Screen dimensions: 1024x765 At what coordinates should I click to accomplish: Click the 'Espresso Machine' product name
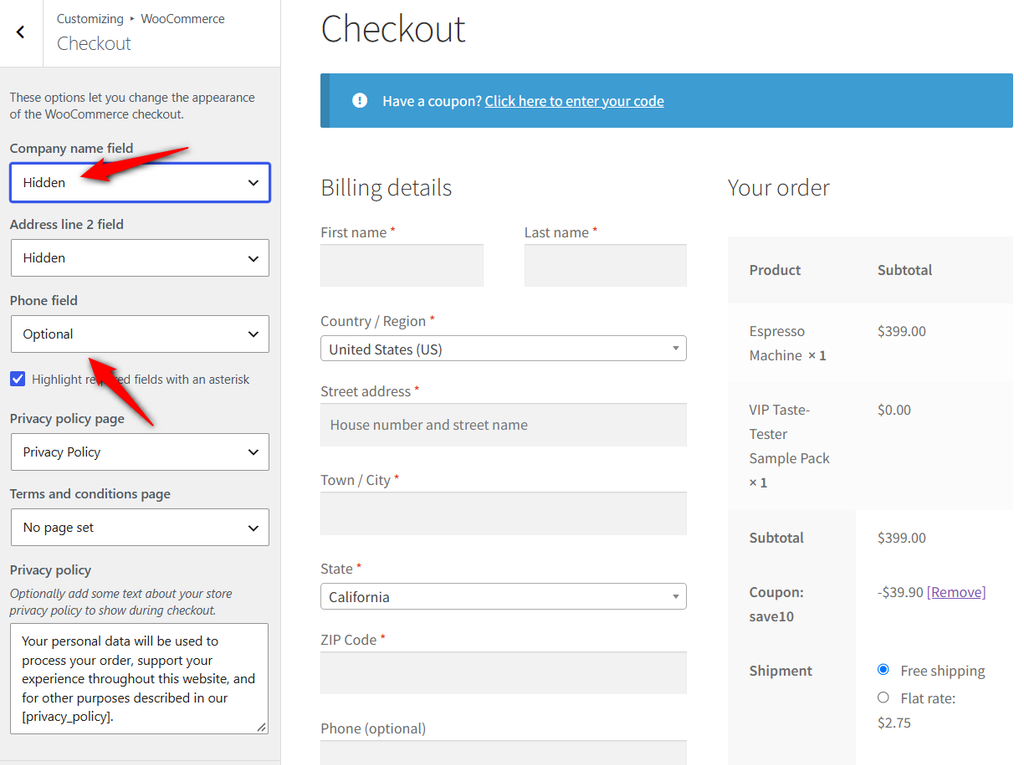click(777, 343)
